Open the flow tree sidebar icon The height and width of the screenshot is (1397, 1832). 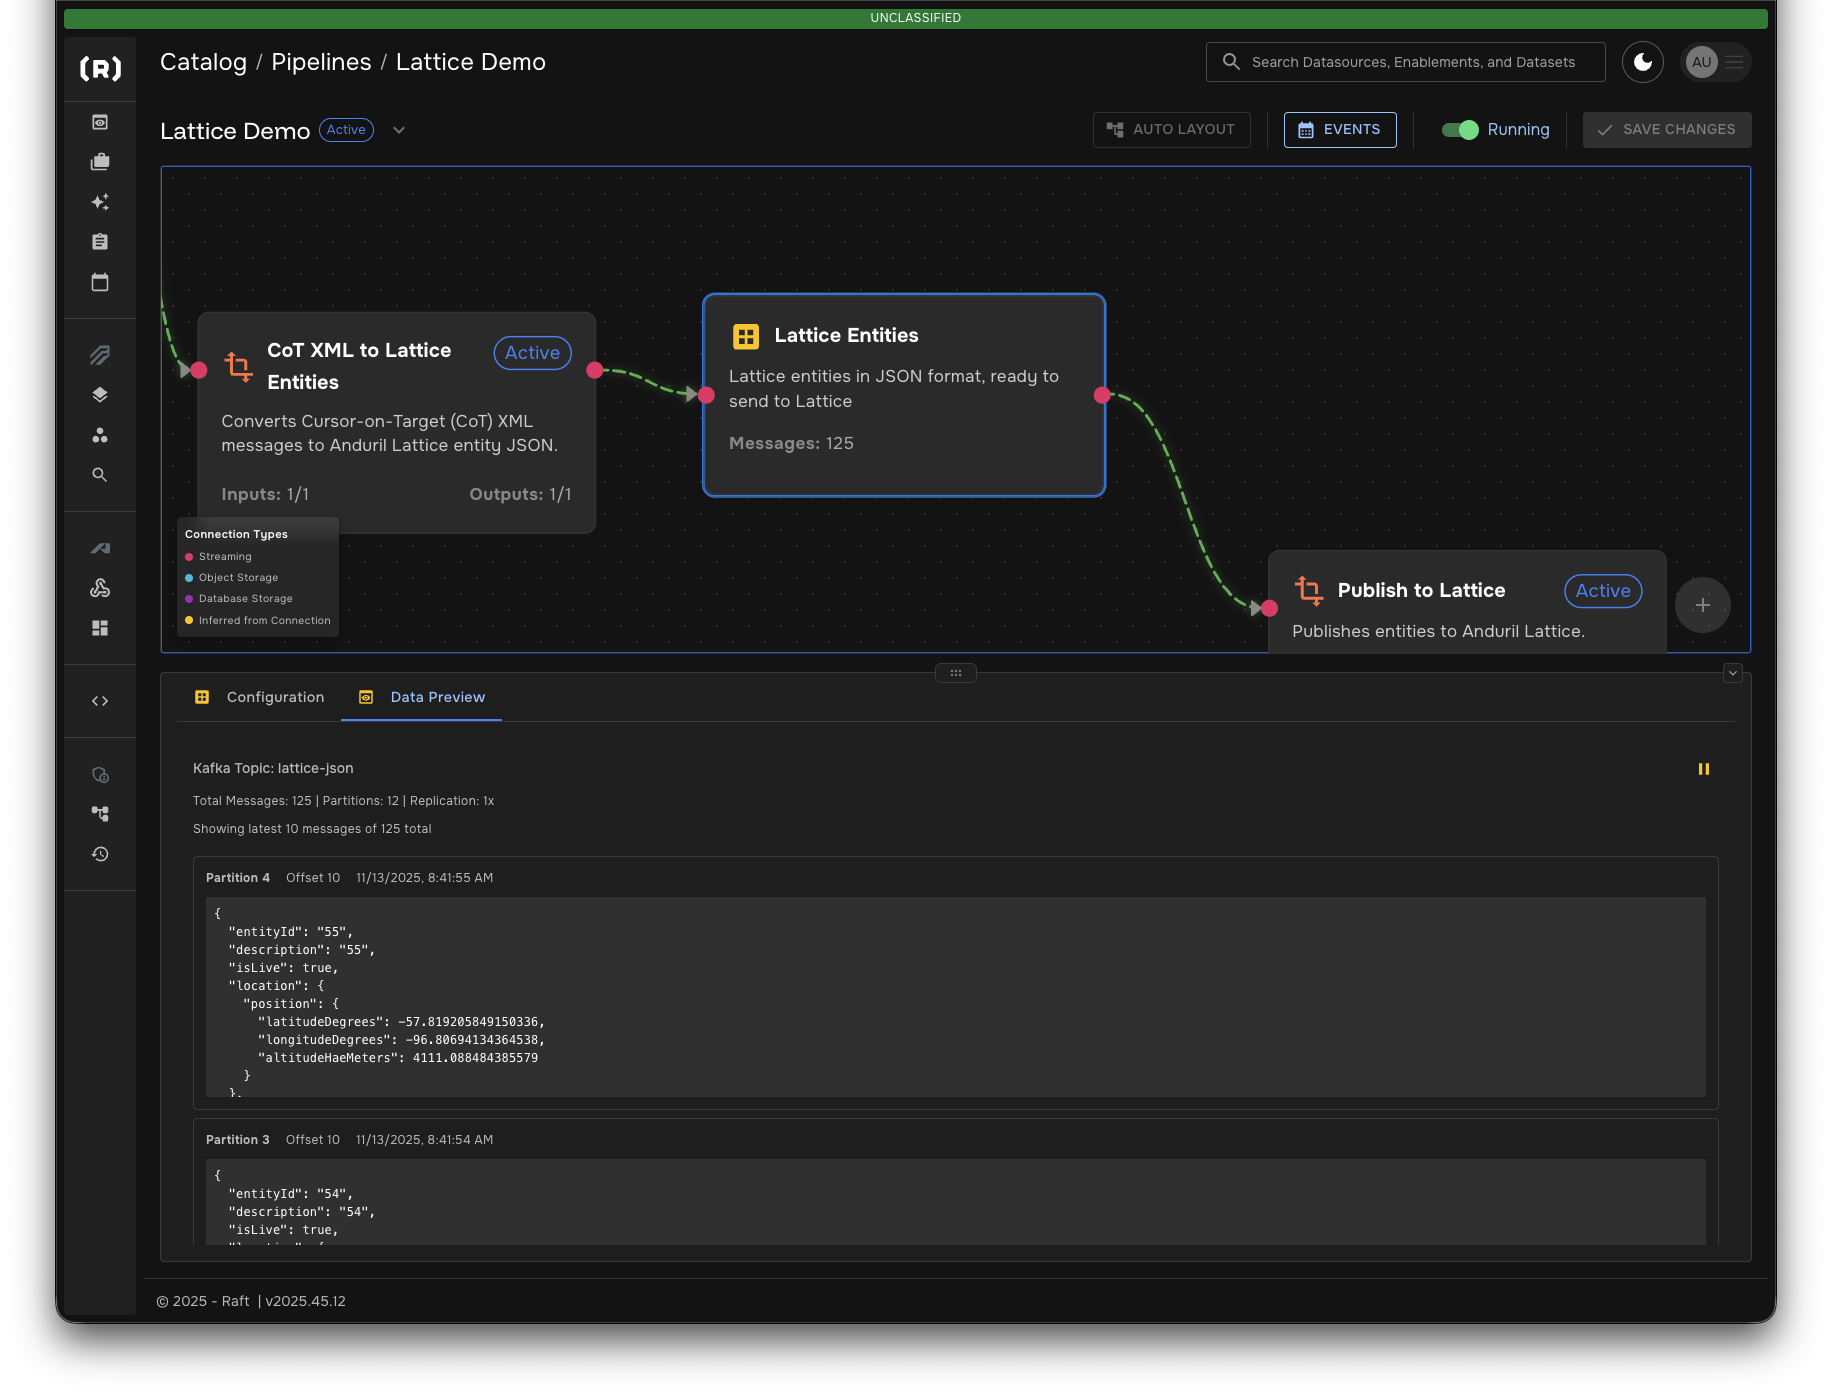[100, 814]
